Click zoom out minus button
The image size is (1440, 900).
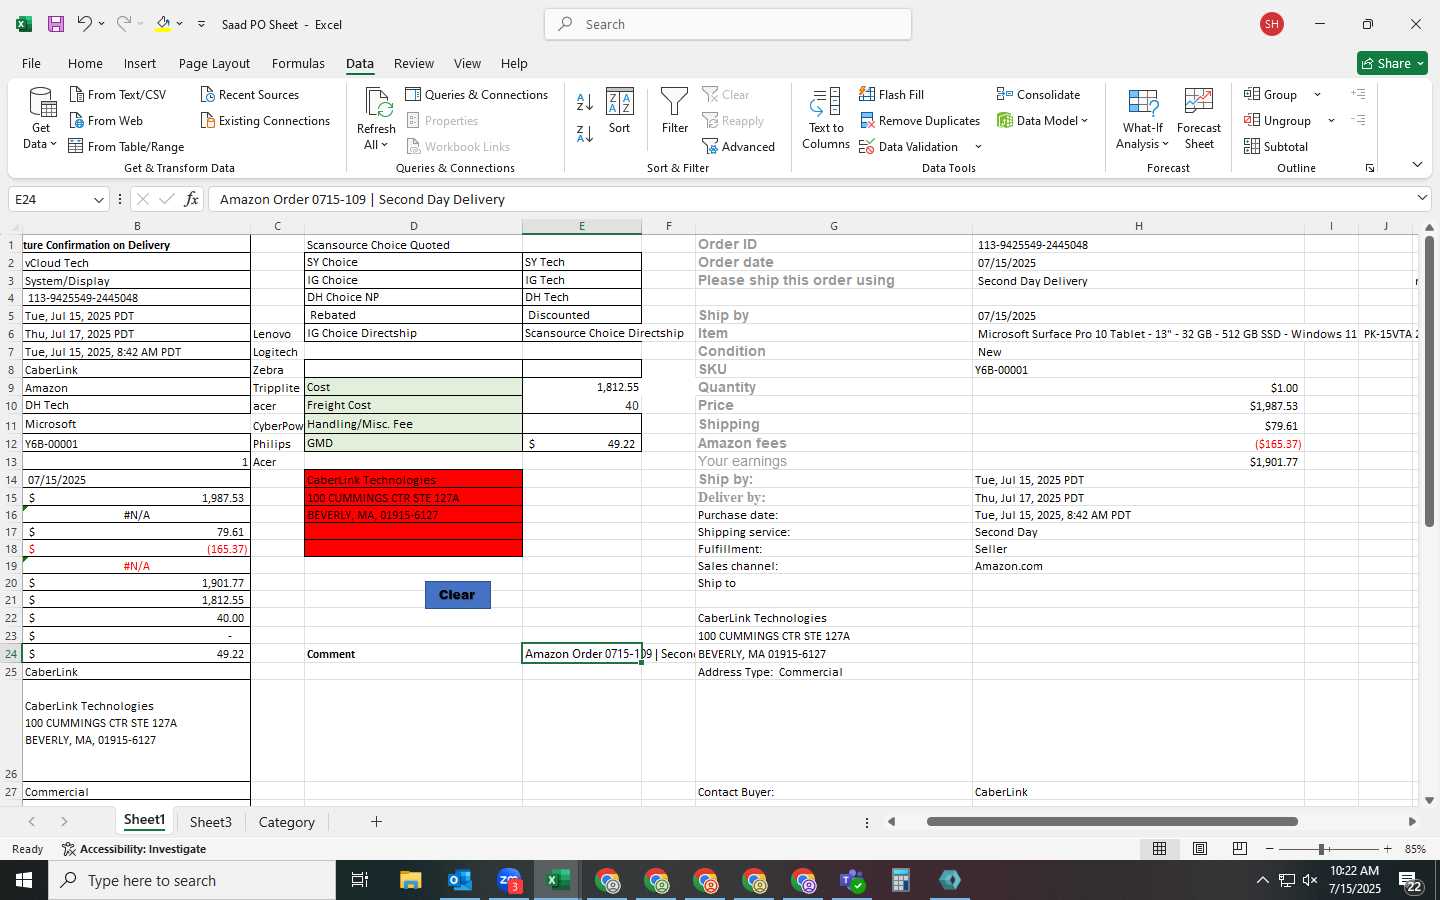pos(1270,849)
